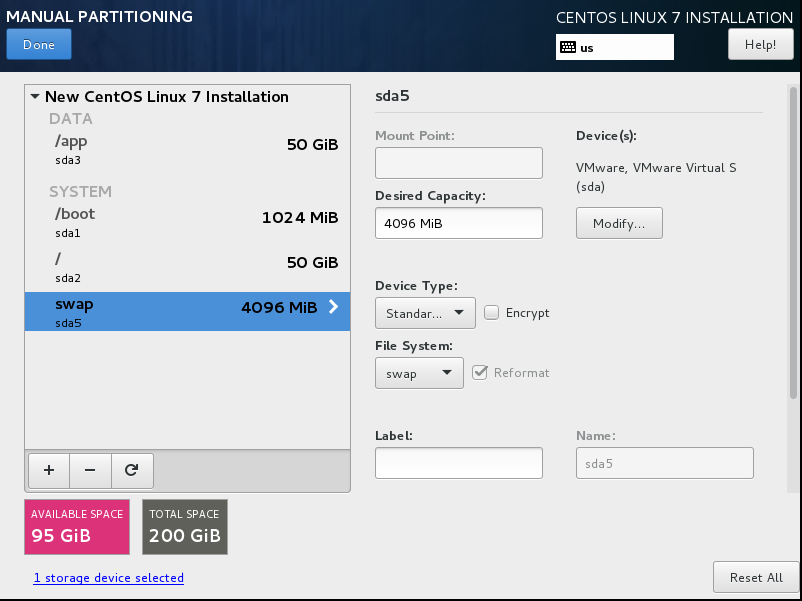The image size is (802, 601).
Task: Click the DATA section header
Action: (71, 119)
